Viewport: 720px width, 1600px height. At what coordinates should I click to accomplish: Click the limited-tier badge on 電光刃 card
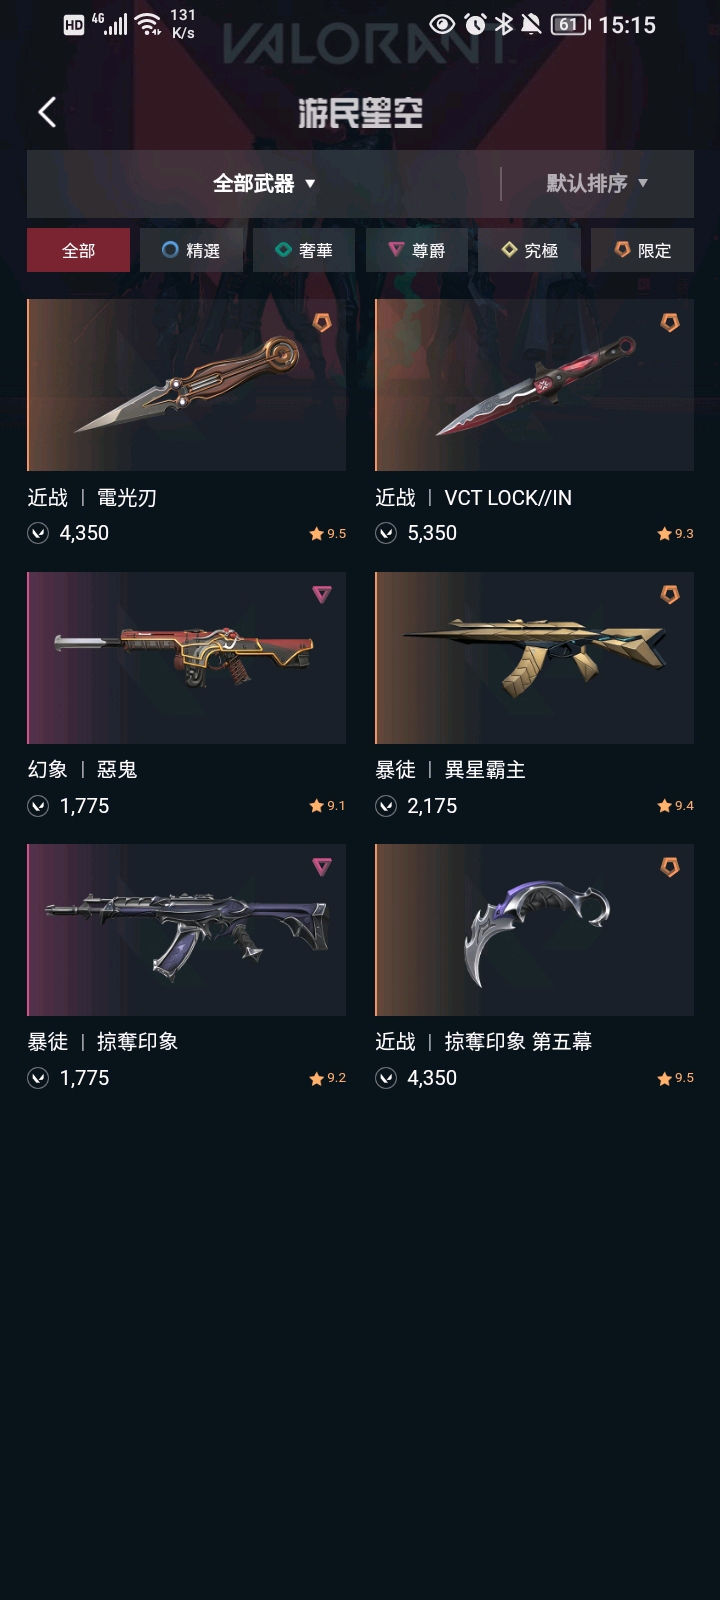[x=322, y=323]
